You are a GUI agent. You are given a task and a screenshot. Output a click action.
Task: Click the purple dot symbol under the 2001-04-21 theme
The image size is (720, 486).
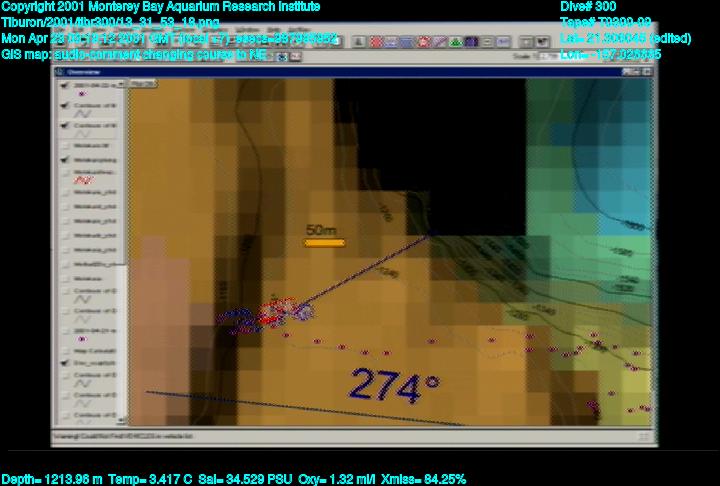82,339
